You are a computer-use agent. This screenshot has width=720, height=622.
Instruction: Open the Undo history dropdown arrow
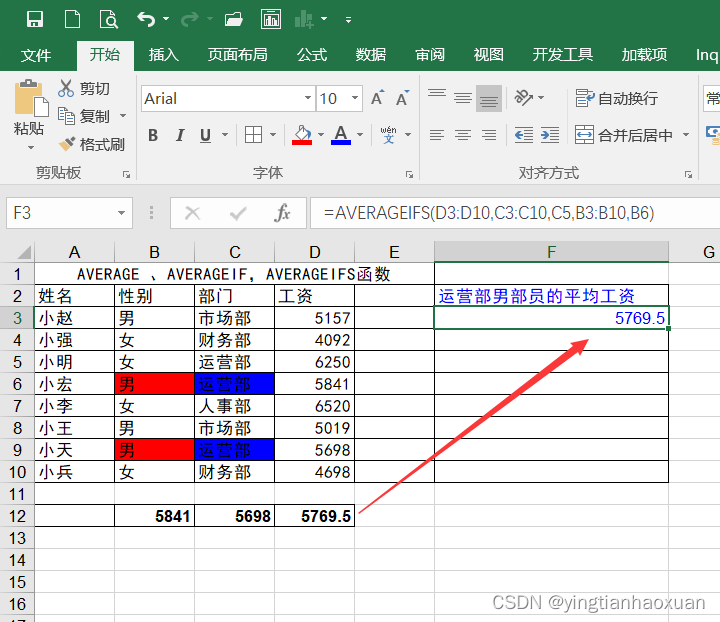click(x=166, y=19)
